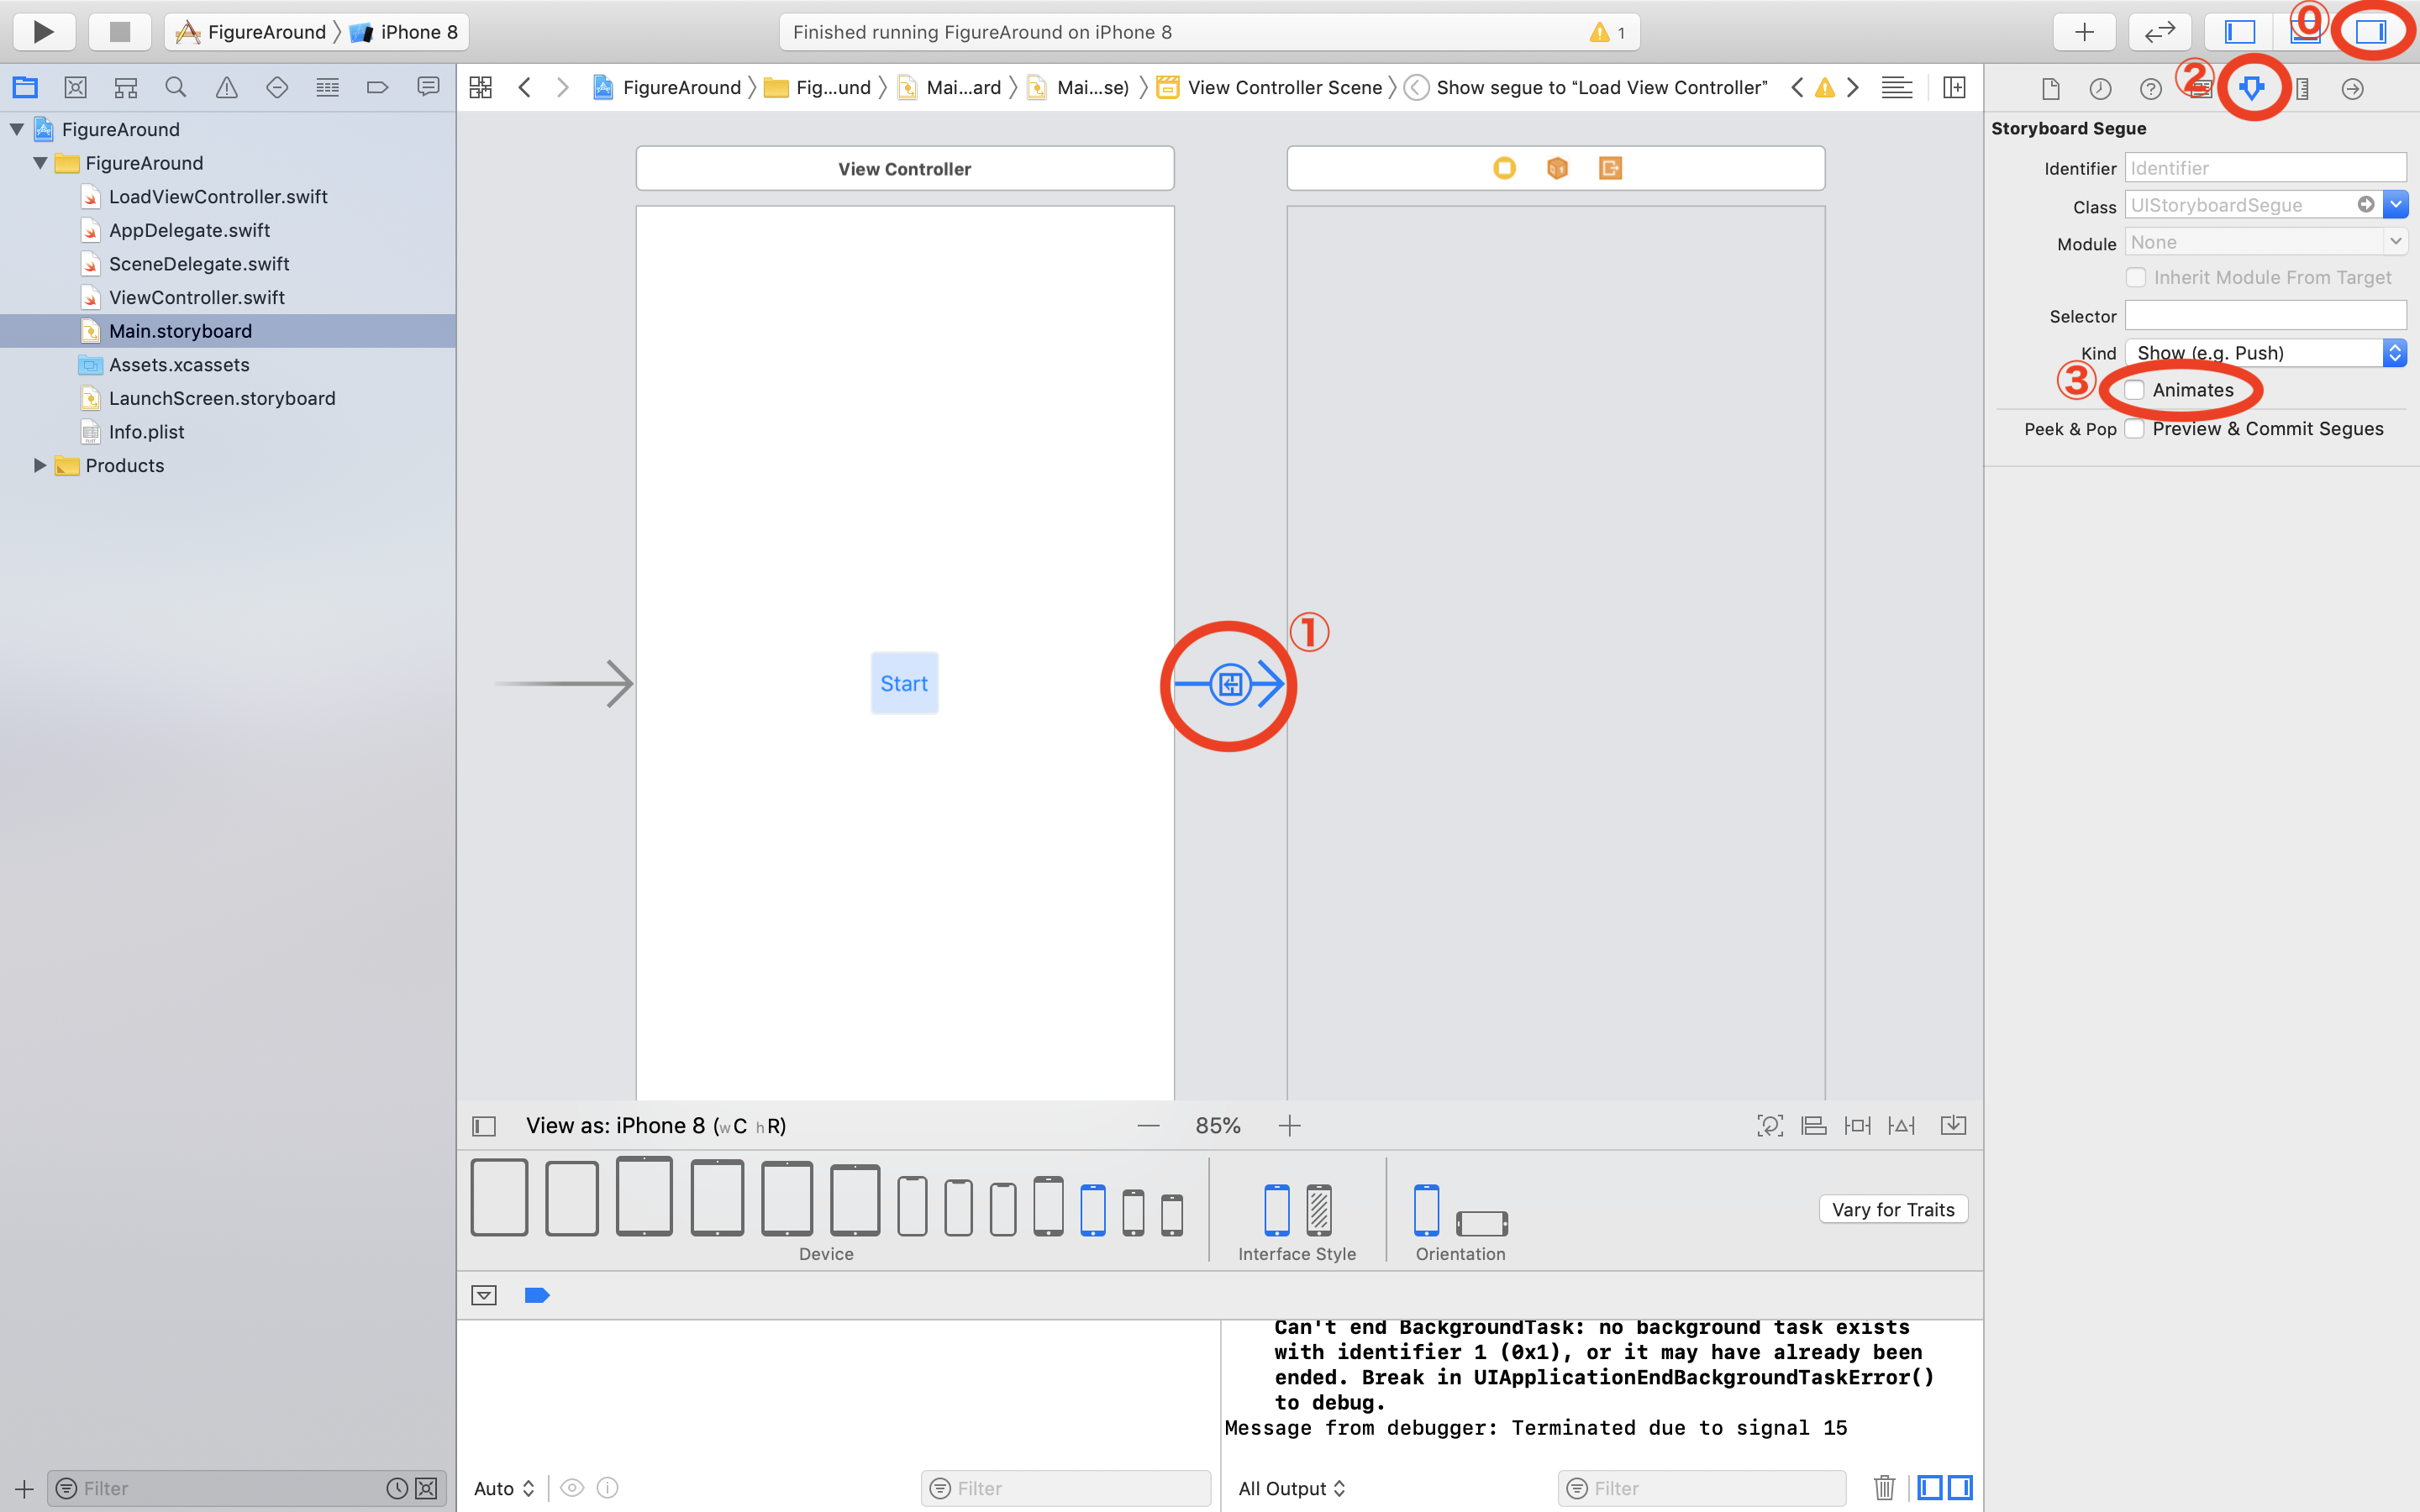Image resolution: width=2420 pixels, height=1512 pixels.
Task: Click the Run play button
Action: [x=43, y=32]
